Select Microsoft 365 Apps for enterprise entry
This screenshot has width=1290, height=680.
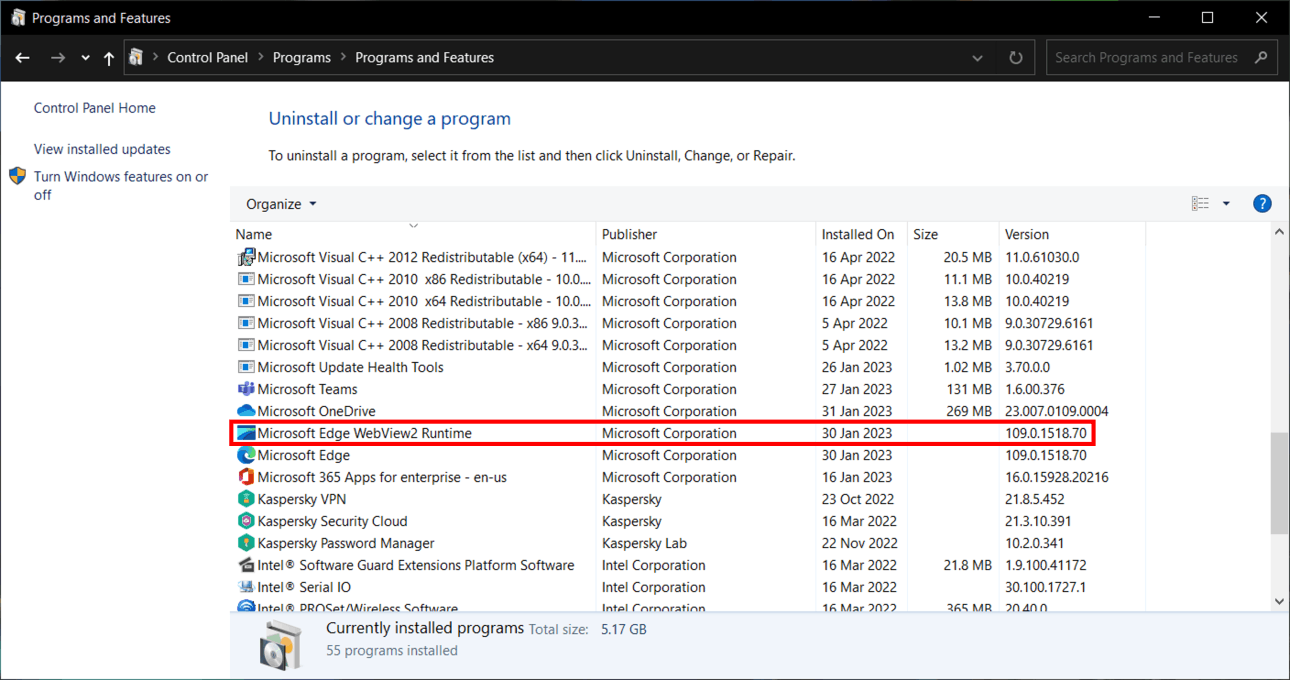(382, 477)
